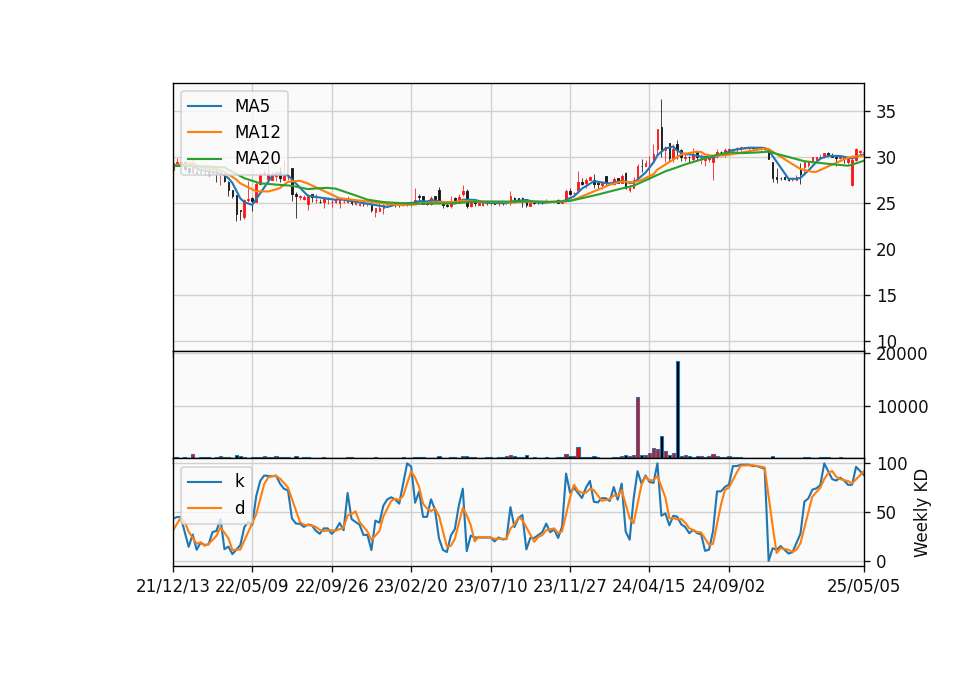Click the price axis tick 25

pos(886,204)
